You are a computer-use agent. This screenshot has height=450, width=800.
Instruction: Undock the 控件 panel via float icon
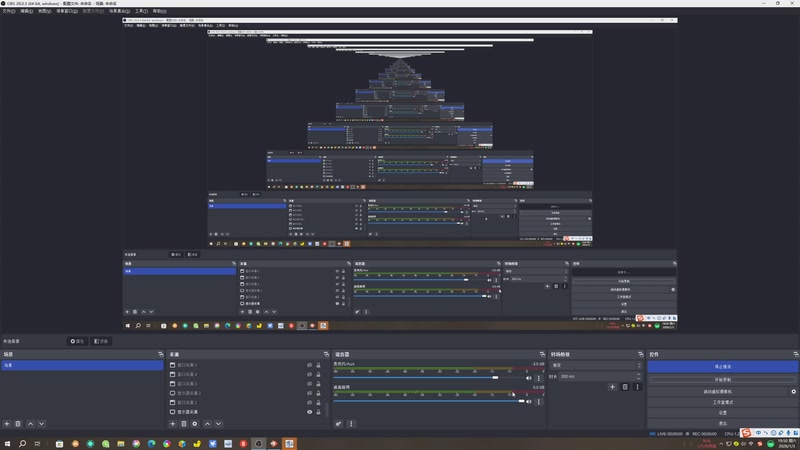795,354
